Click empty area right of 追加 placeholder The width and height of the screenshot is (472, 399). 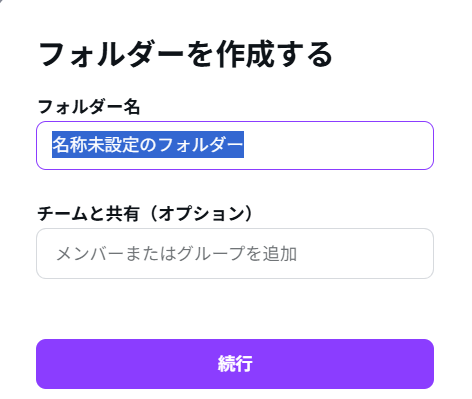tap(363, 253)
